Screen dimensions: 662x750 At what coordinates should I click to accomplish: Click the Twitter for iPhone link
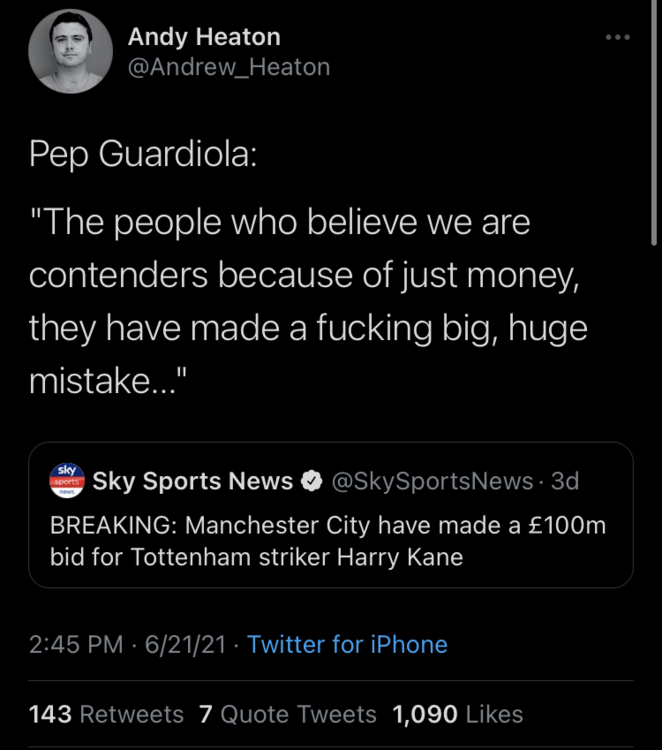(347, 644)
